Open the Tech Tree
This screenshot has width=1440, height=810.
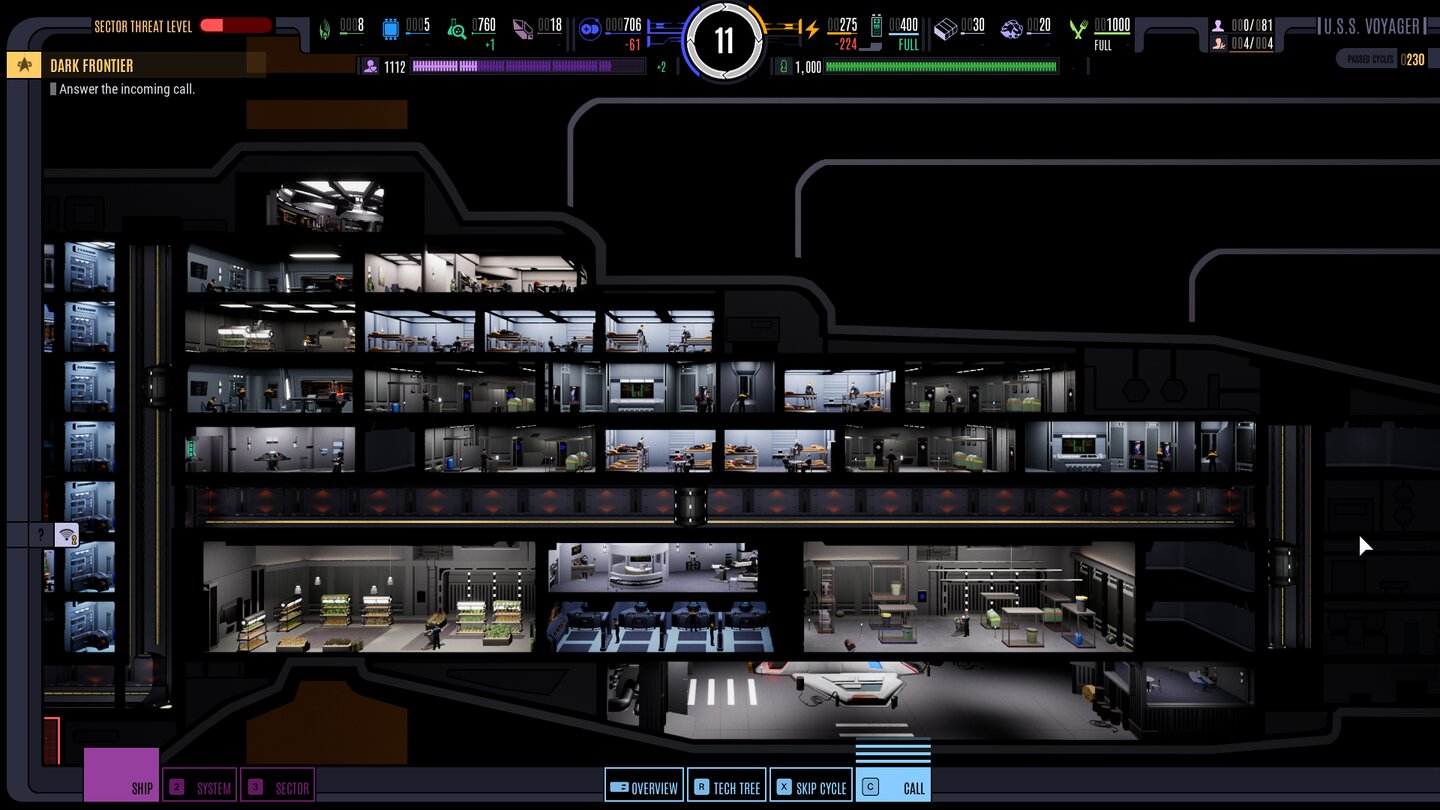pos(726,787)
